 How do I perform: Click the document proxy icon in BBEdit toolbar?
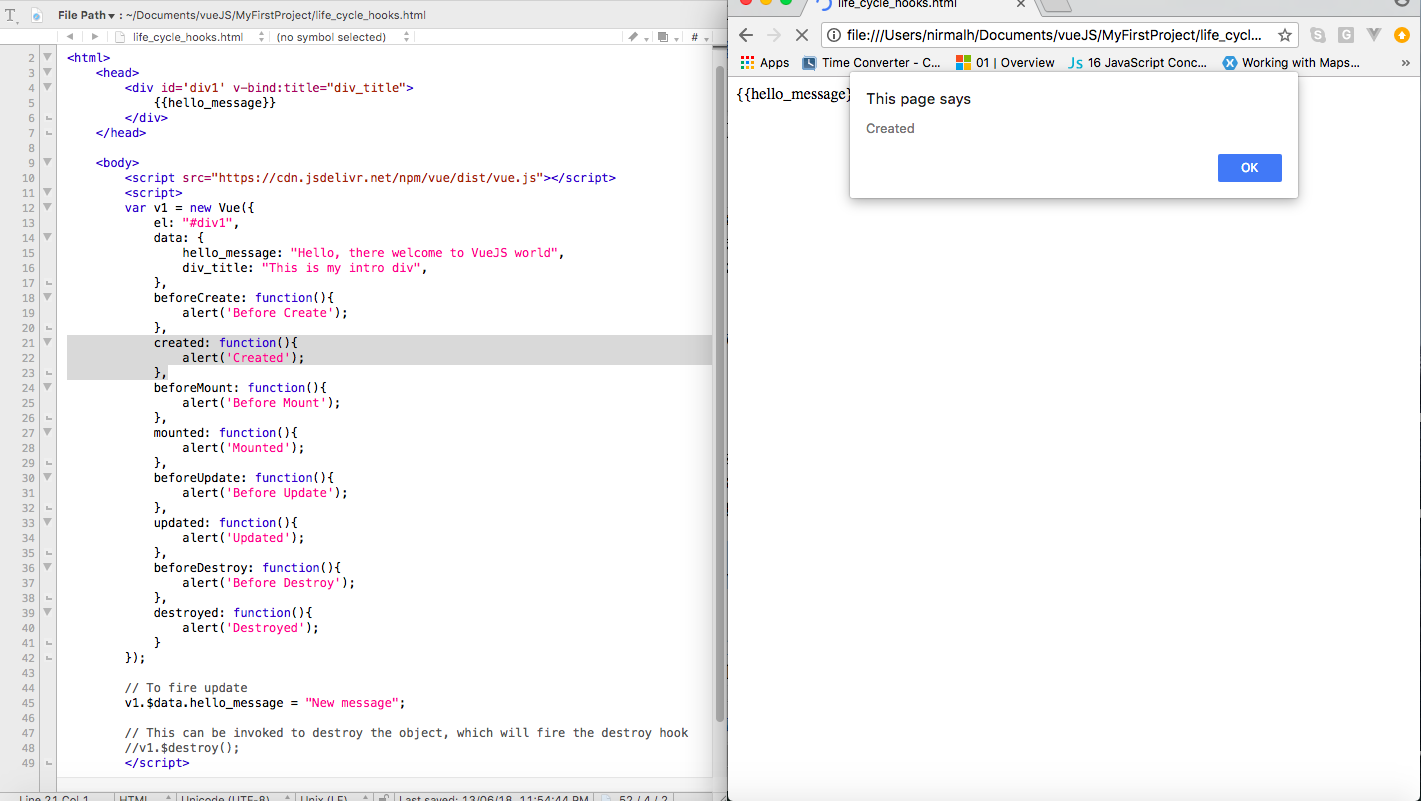(x=37, y=16)
